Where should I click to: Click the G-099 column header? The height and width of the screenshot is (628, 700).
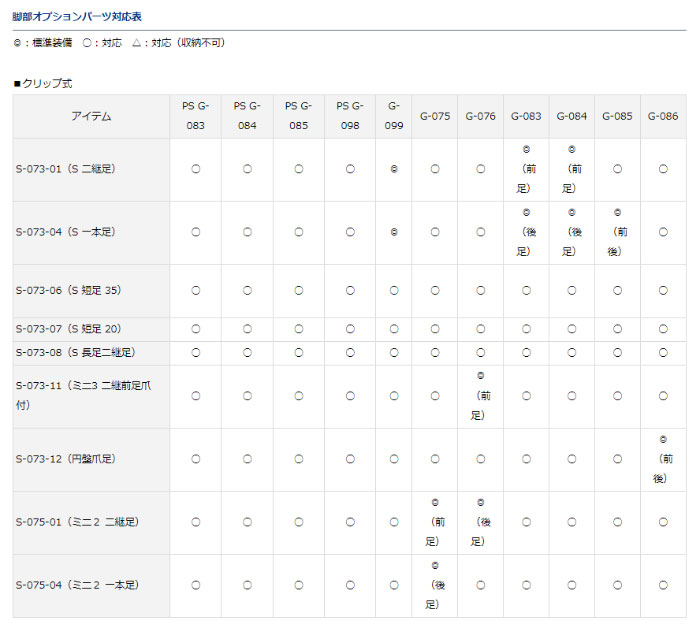click(x=394, y=116)
